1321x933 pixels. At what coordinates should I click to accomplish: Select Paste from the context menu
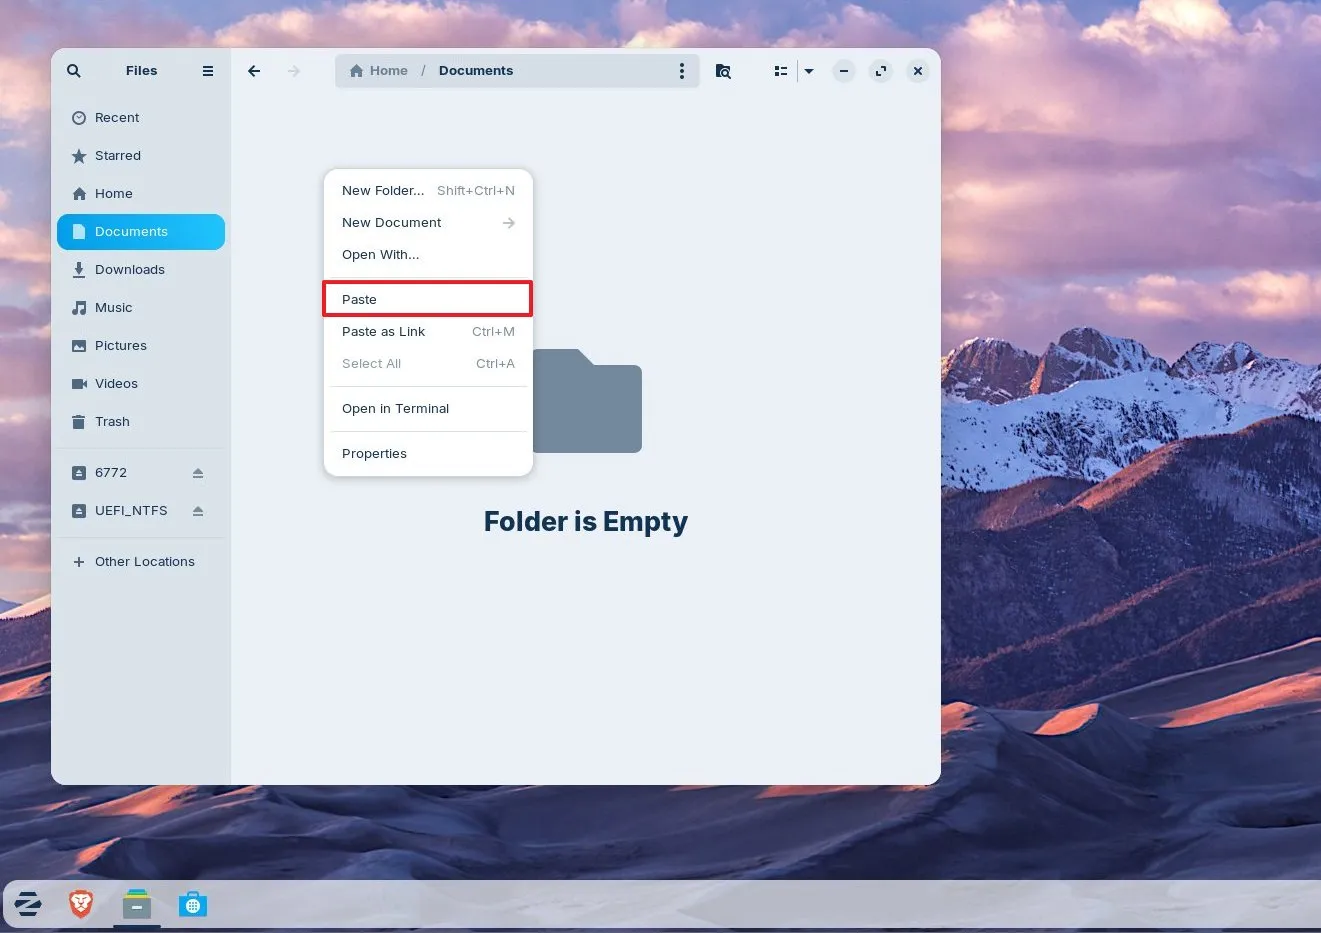point(428,298)
